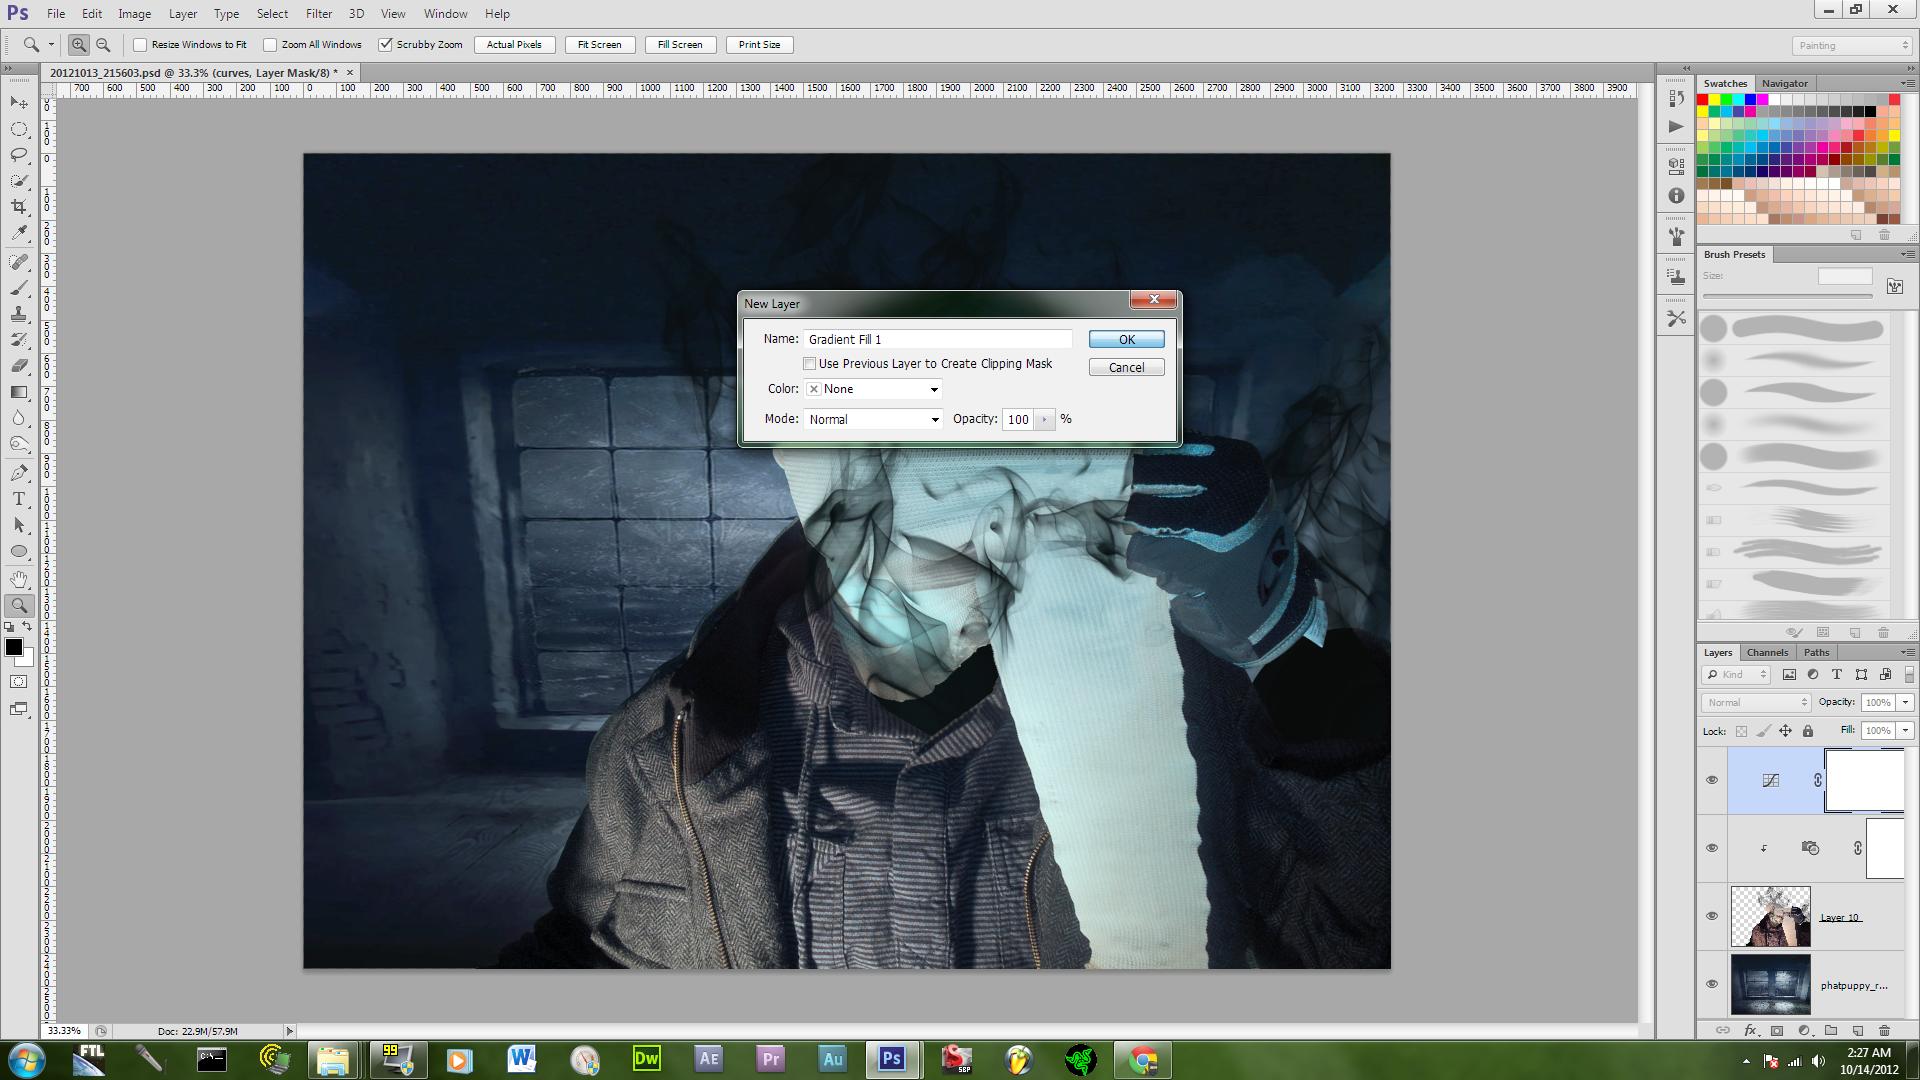Select the Hand tool
Screen dimensions: 1920x1080
(19, 579)
